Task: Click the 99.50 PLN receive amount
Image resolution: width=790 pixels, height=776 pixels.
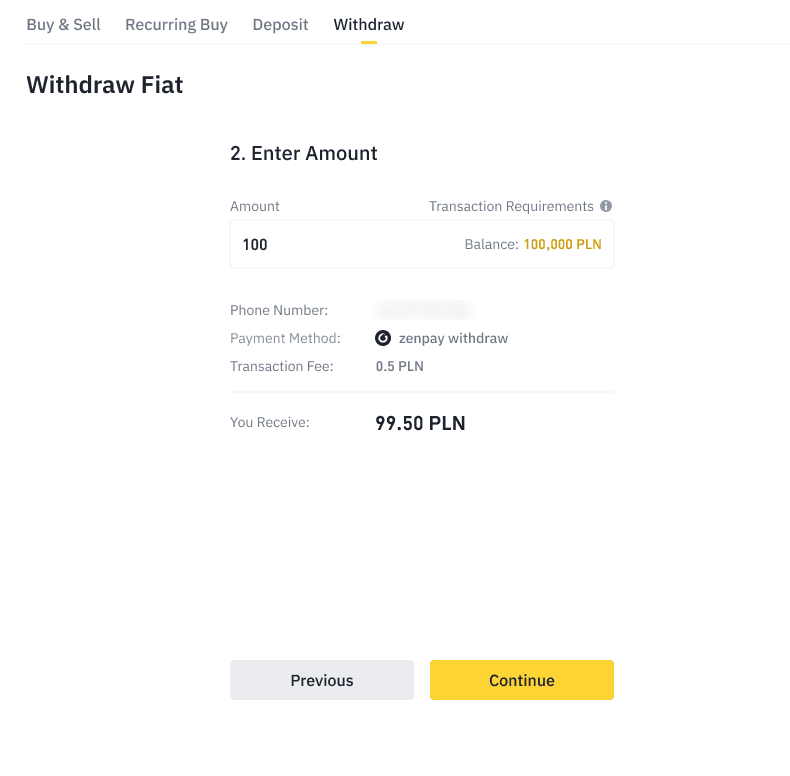Action: click(420, 423)
